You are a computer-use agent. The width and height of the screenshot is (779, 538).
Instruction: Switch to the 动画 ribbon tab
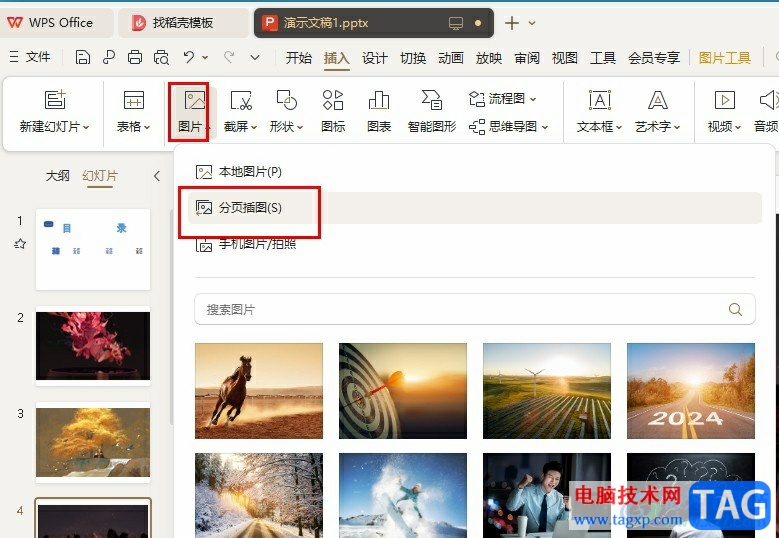click(x=451, y=58)
